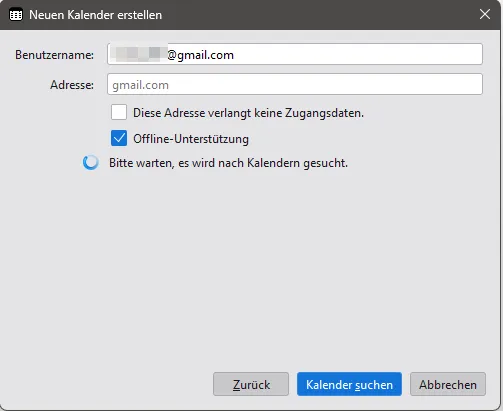Screen dimensions: 503x411
Task: Click the 'Bitte warten' status message
Action: tap(228, 163)
